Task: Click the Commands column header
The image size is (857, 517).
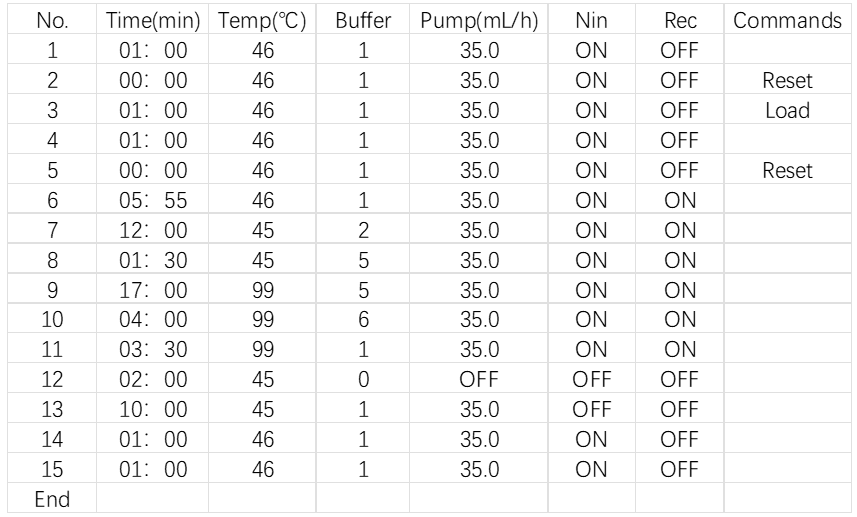Action: 787,20
